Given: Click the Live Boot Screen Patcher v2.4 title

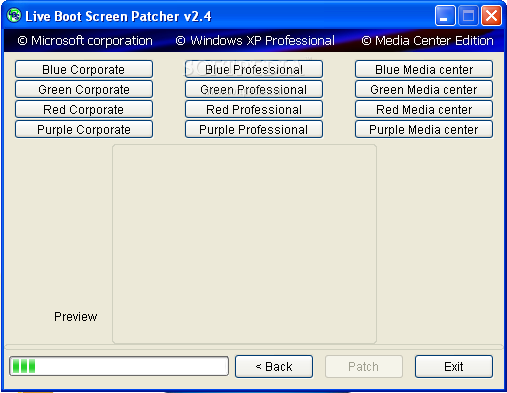Looking at the screenshot, I should (x=118, y=16).
